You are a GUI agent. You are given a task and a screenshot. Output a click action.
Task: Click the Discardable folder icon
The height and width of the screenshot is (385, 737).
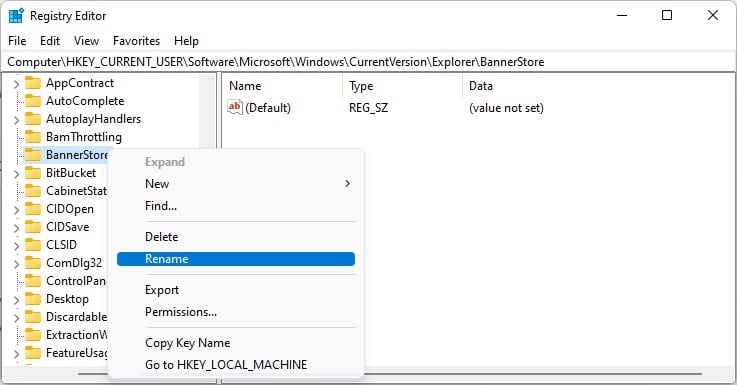pos(32,317)
